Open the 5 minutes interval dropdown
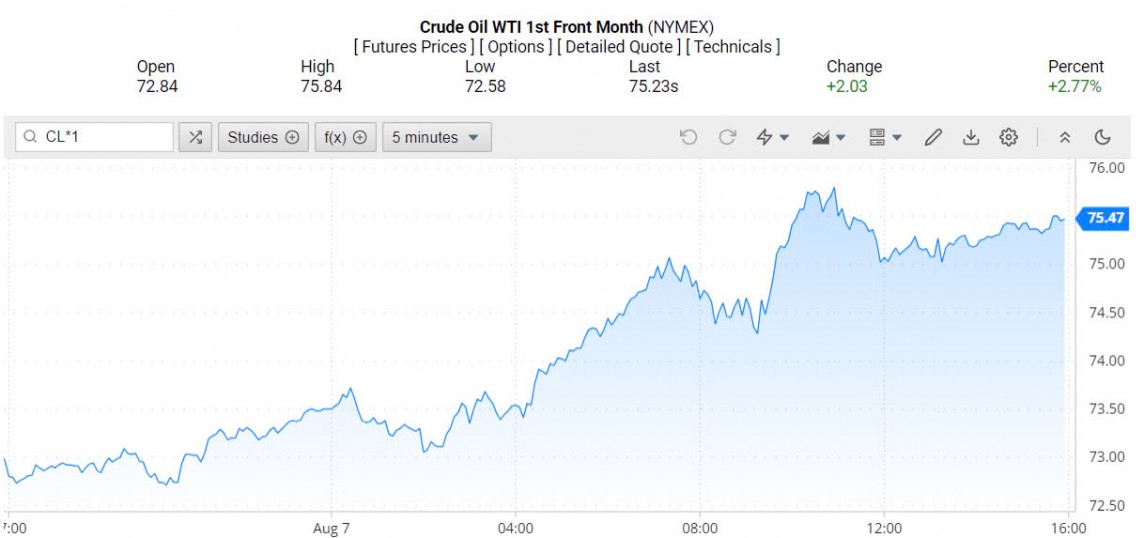1144x538 pixels. [x=436, y=137]
